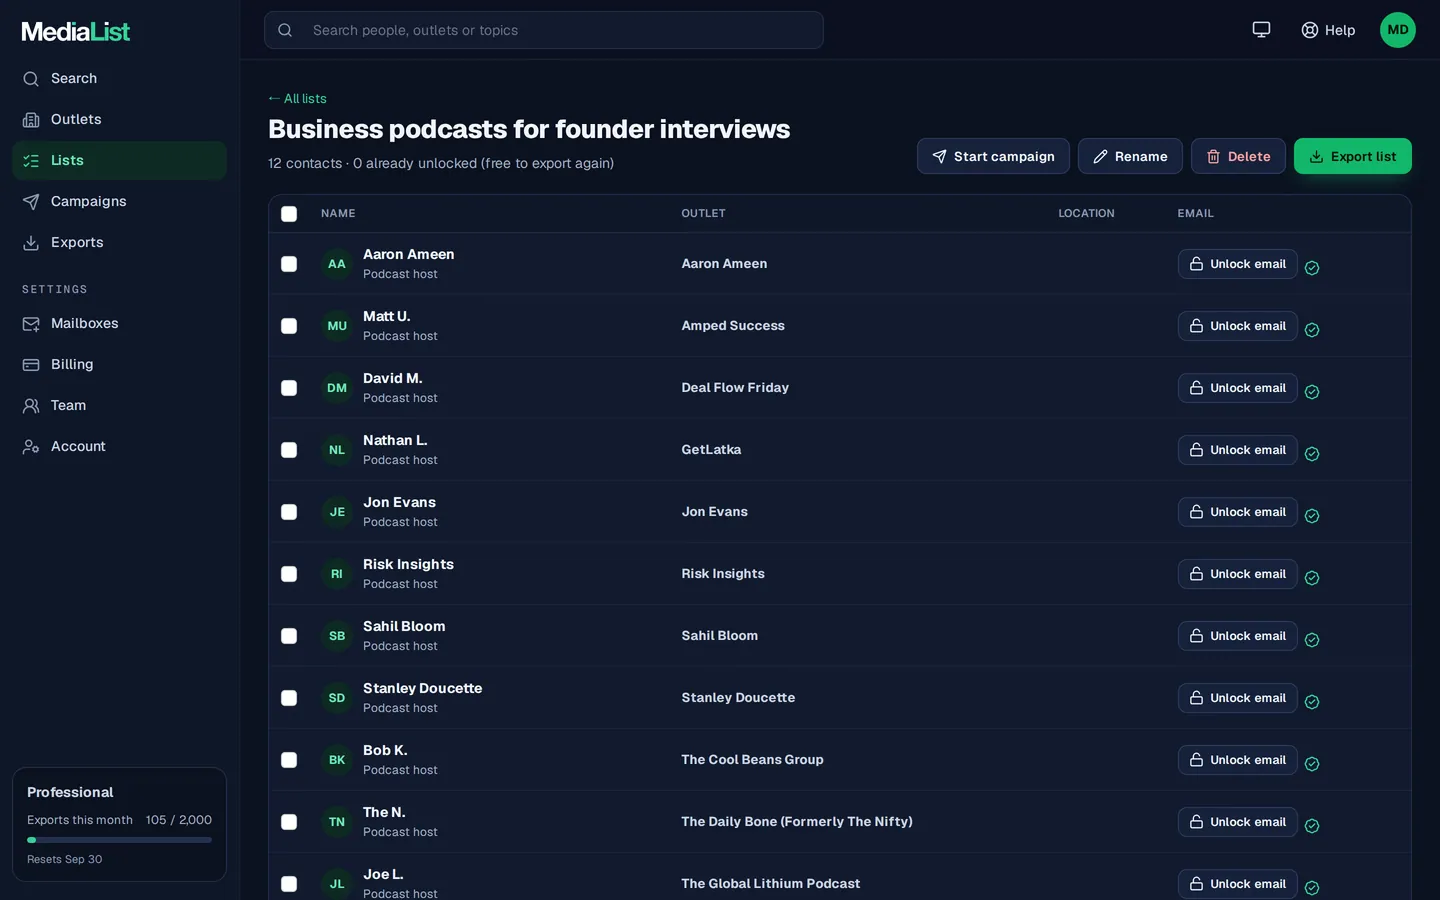Viewport: 1440px width, 900px height.
Task: Click the MediaList logo
Action: [76, 31]
